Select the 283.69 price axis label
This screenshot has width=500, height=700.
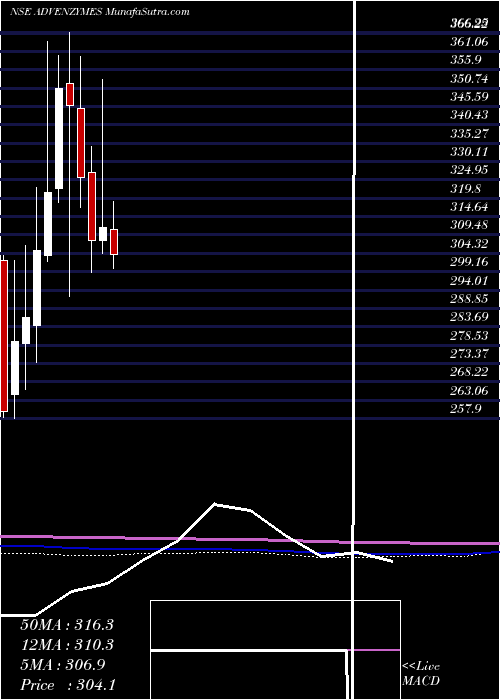click(470, 317)
